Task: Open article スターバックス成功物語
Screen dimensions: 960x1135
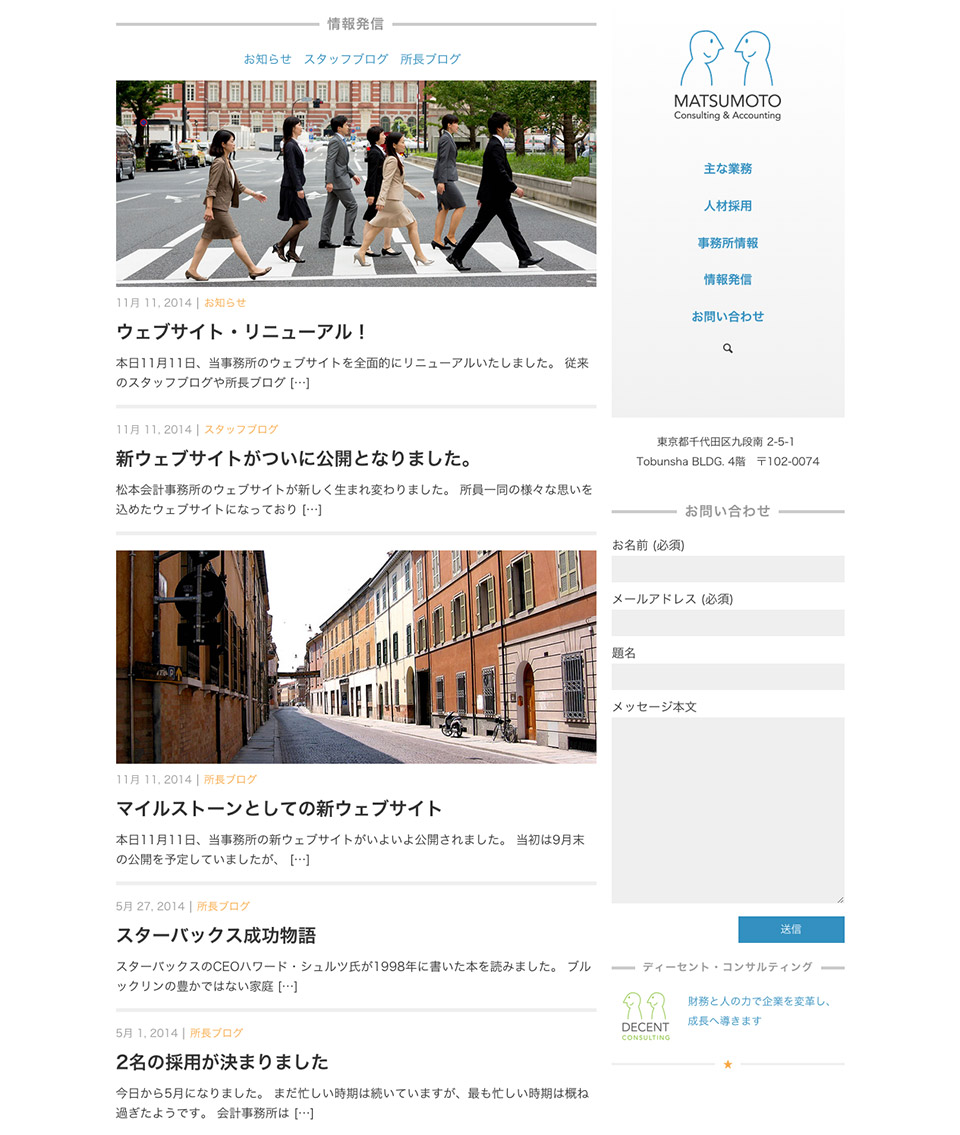Action: click(x=216, y=935)
